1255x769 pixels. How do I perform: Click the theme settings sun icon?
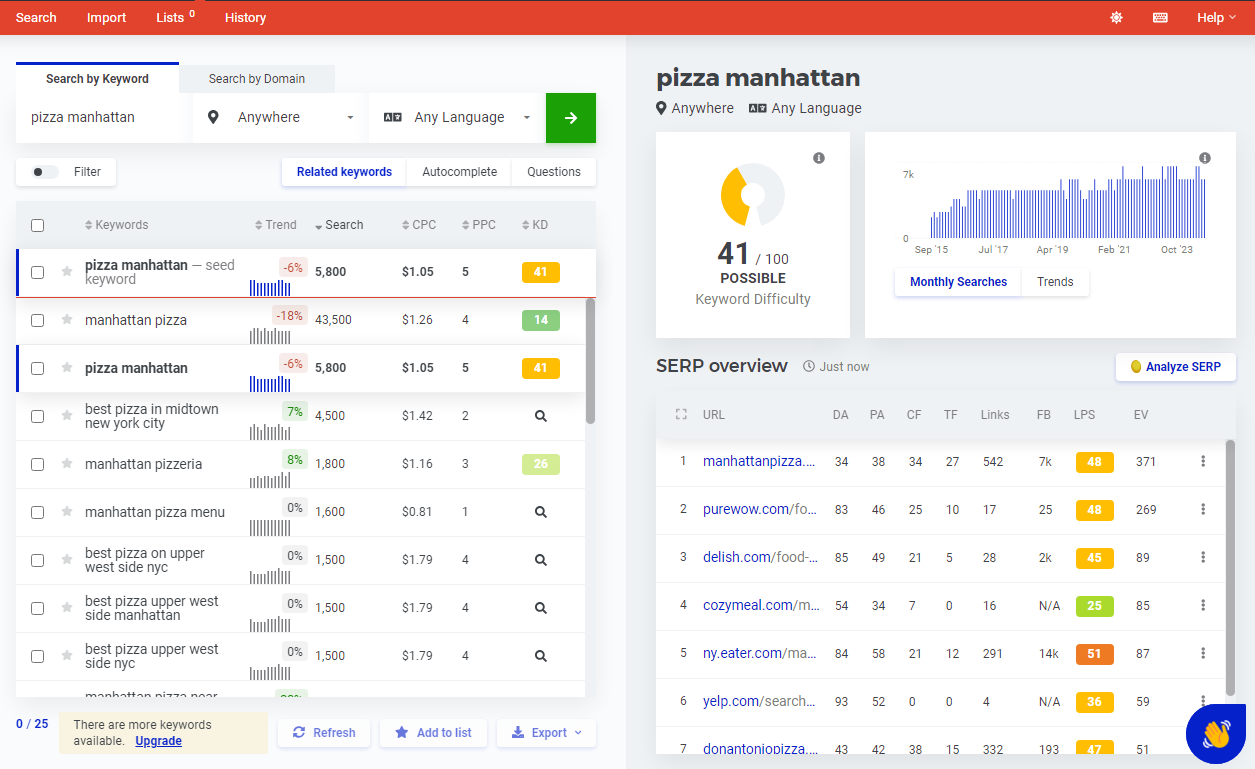click(x=1116, y=17)
